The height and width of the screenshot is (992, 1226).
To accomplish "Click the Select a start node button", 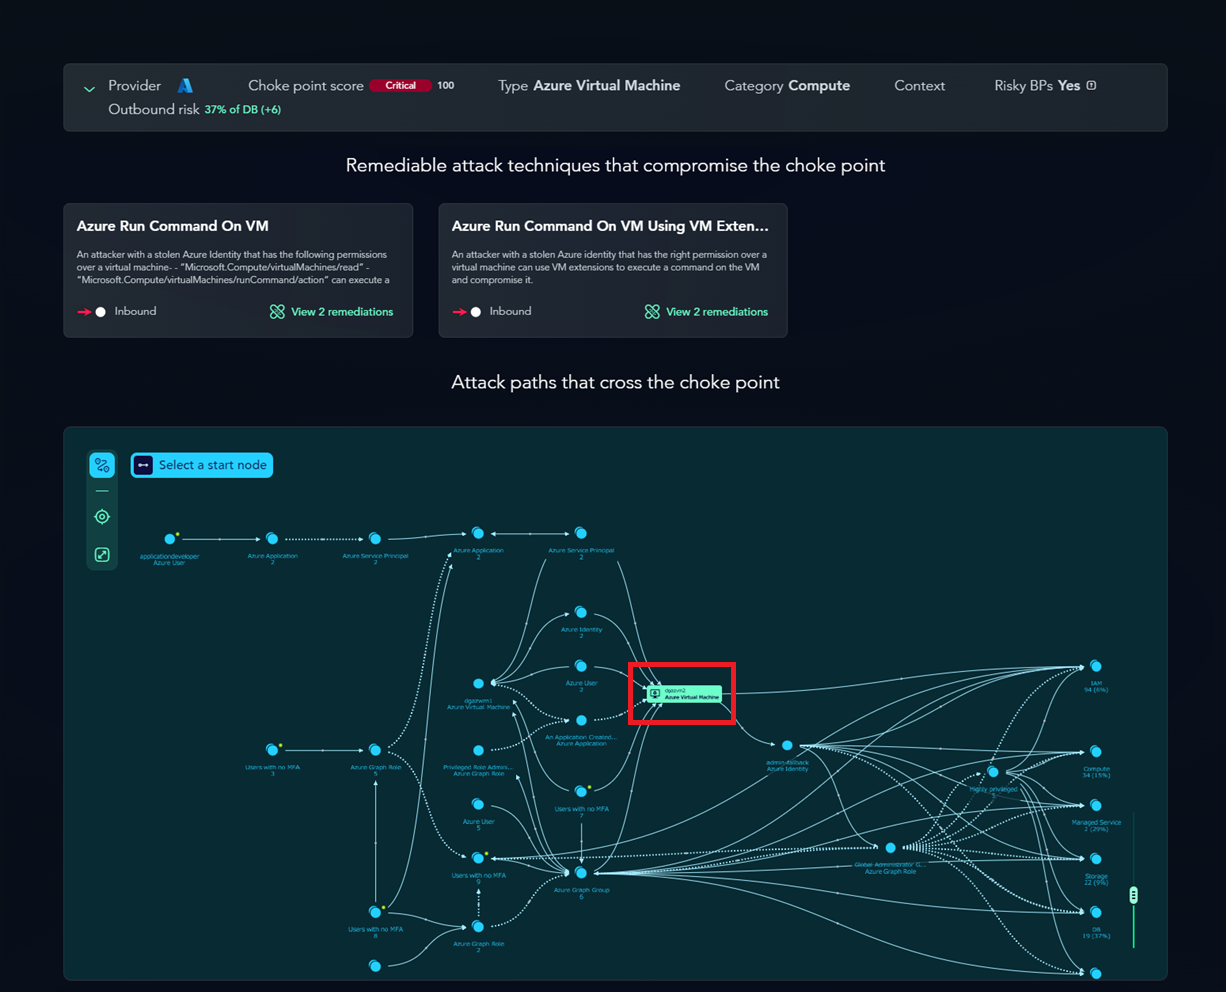I will [202, 465].
